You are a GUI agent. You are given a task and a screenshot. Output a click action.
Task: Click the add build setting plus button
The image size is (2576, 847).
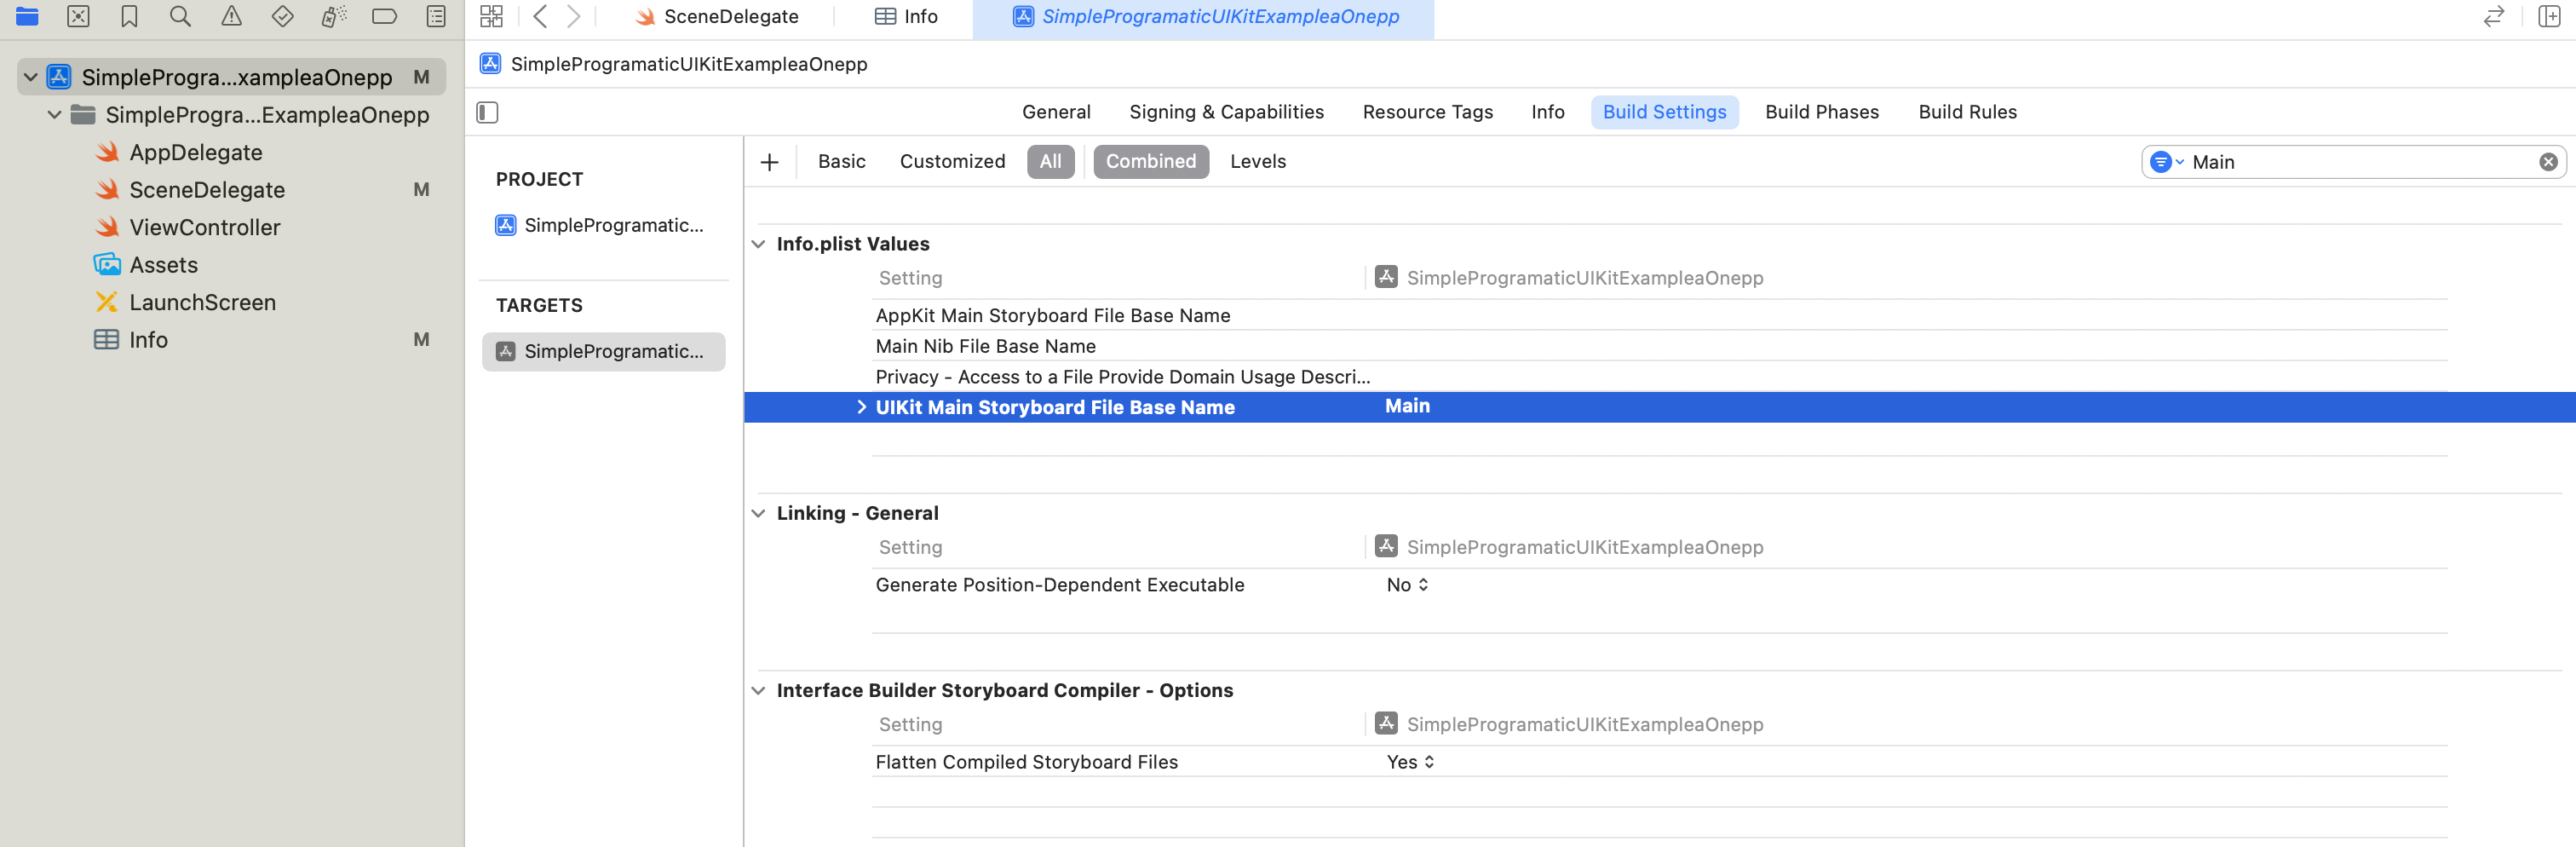pos(769,162)
